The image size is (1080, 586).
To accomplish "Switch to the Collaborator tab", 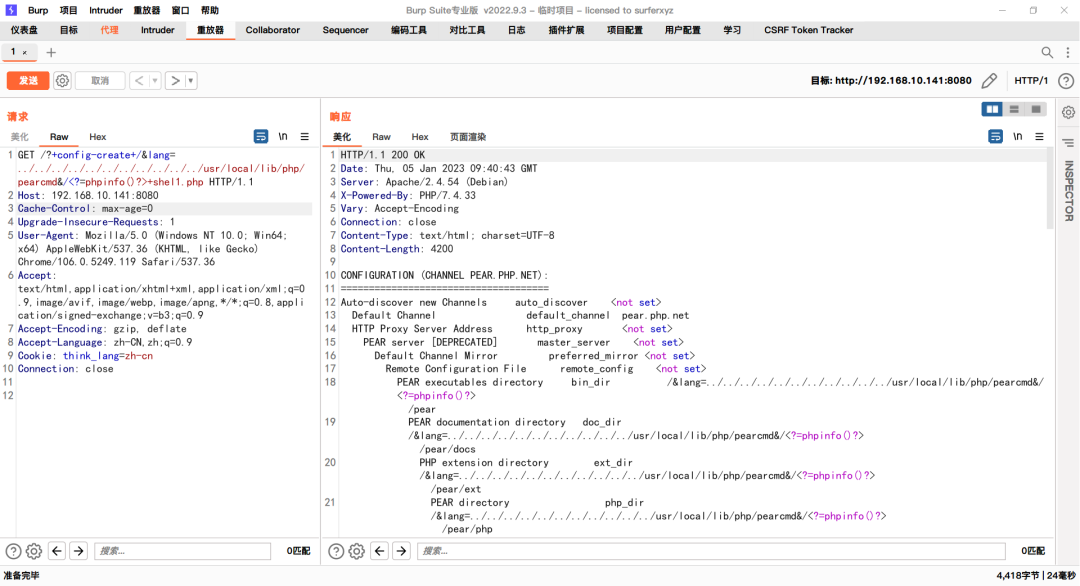I will click(272, 30).
